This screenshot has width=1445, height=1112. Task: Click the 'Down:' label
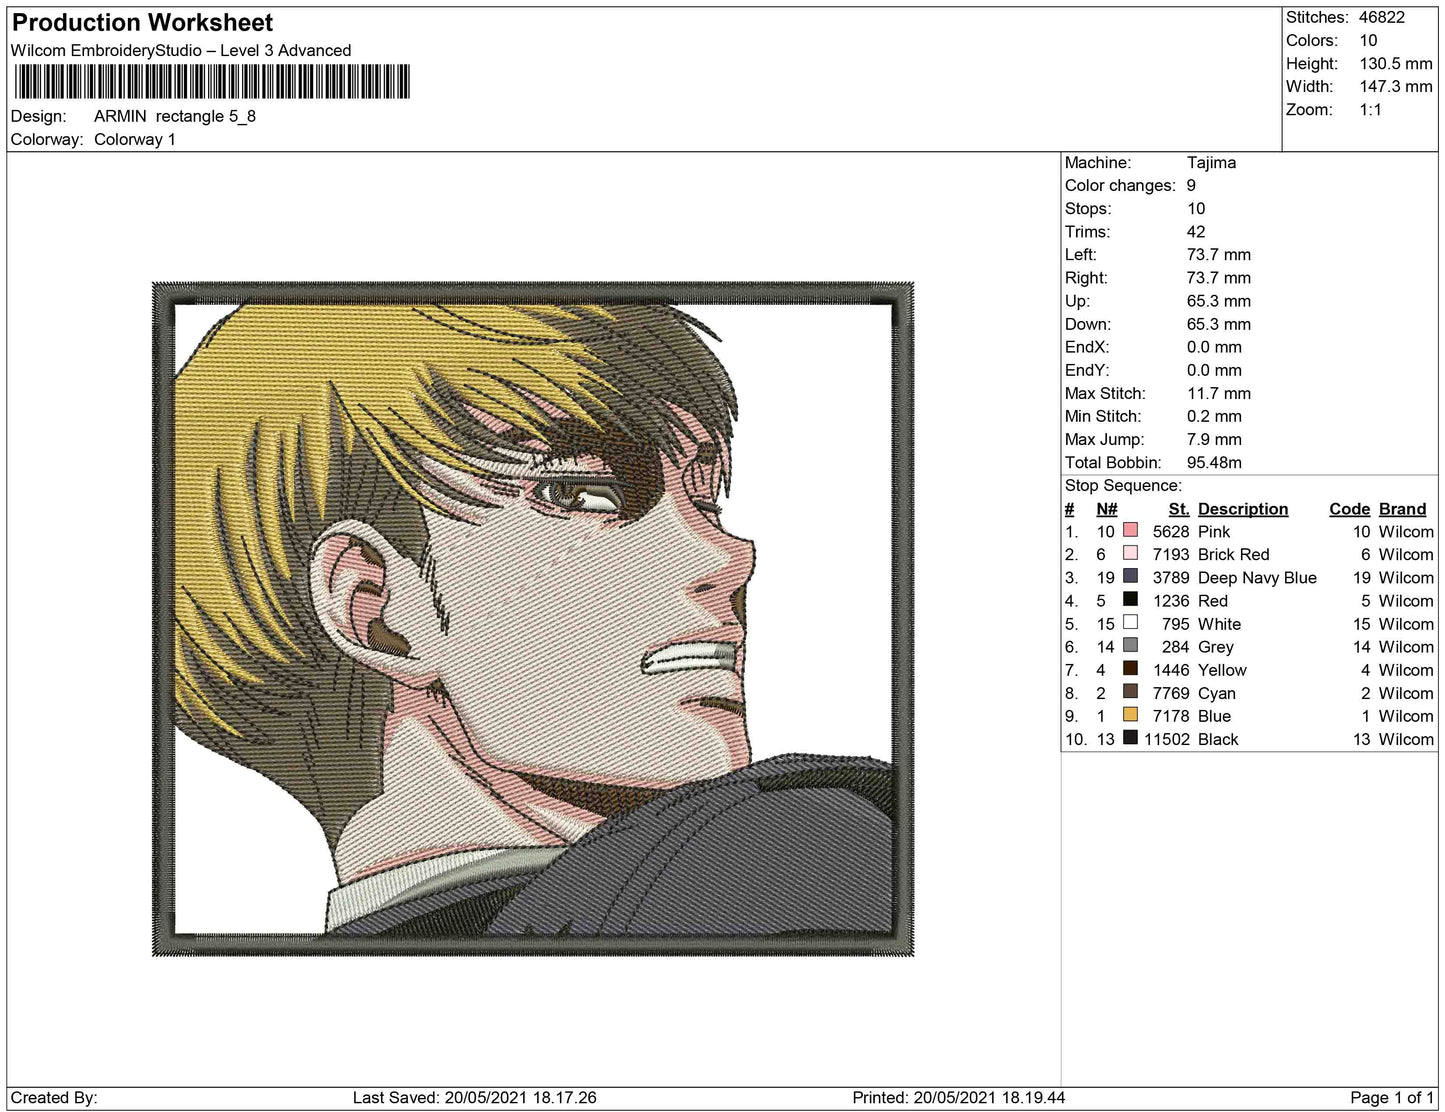pyautogui.click(x=1088, y=323)
